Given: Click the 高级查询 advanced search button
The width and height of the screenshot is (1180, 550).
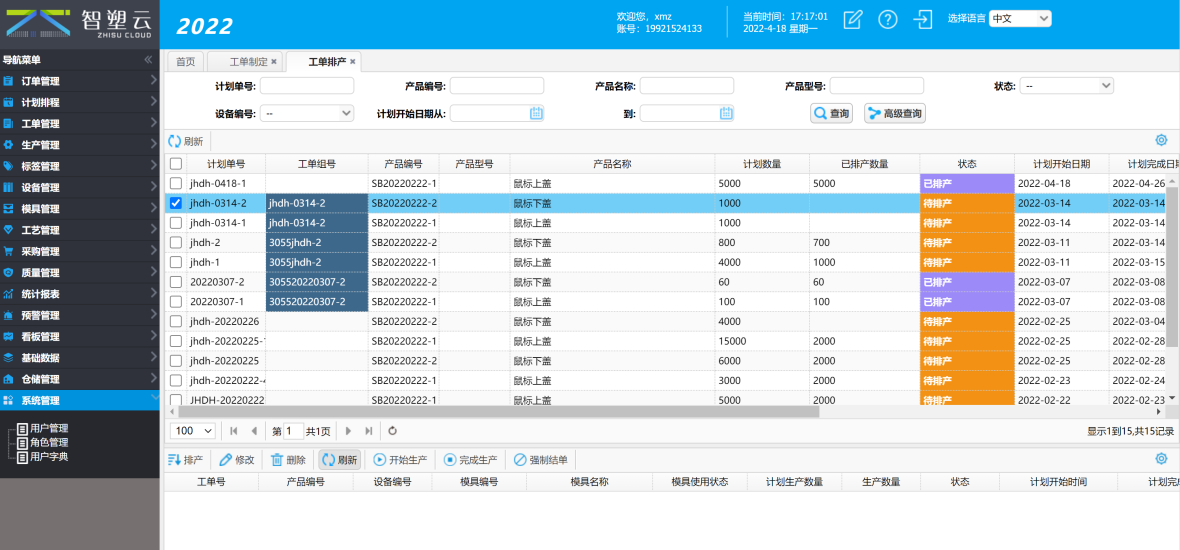Looking at the screenshot, I should 896,114.
